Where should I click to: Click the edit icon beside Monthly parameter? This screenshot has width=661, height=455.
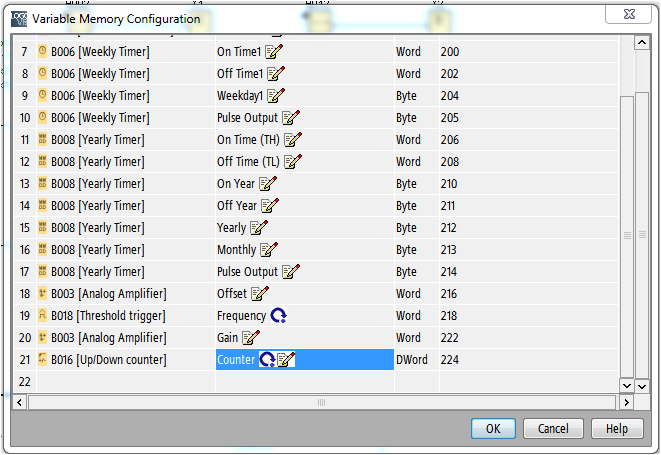(269, 249)
